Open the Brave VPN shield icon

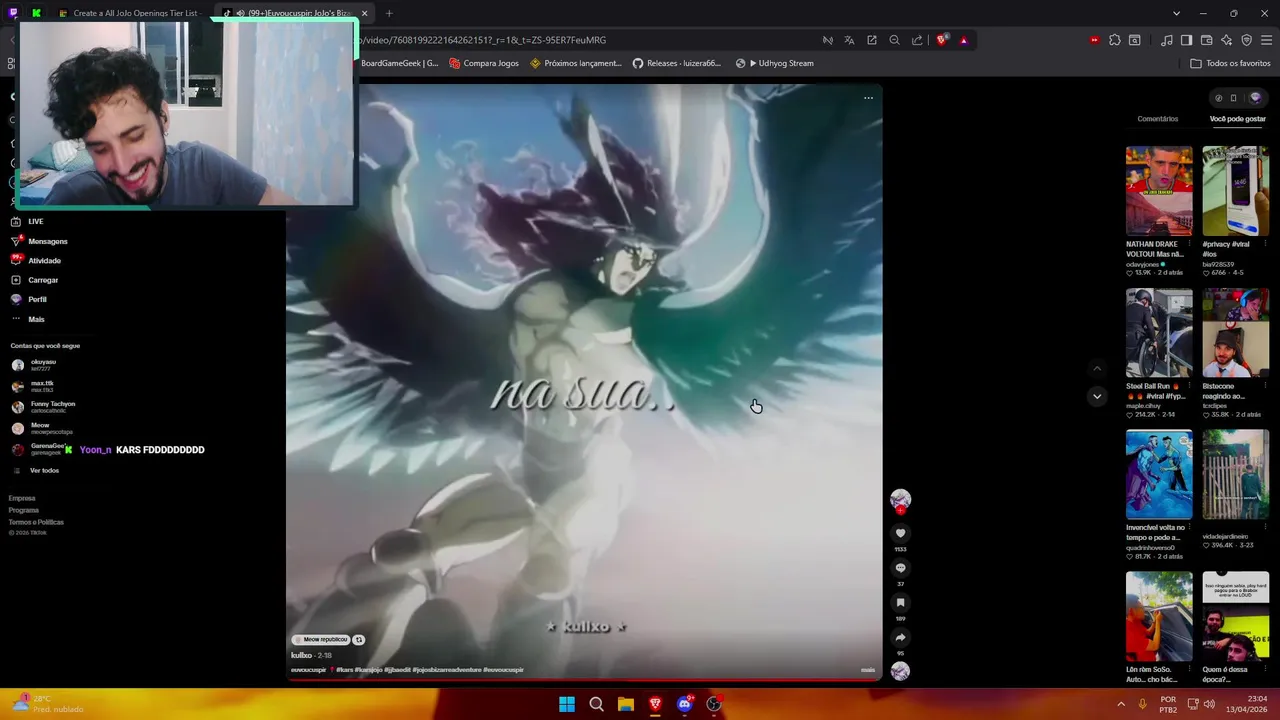(1246, 40)
